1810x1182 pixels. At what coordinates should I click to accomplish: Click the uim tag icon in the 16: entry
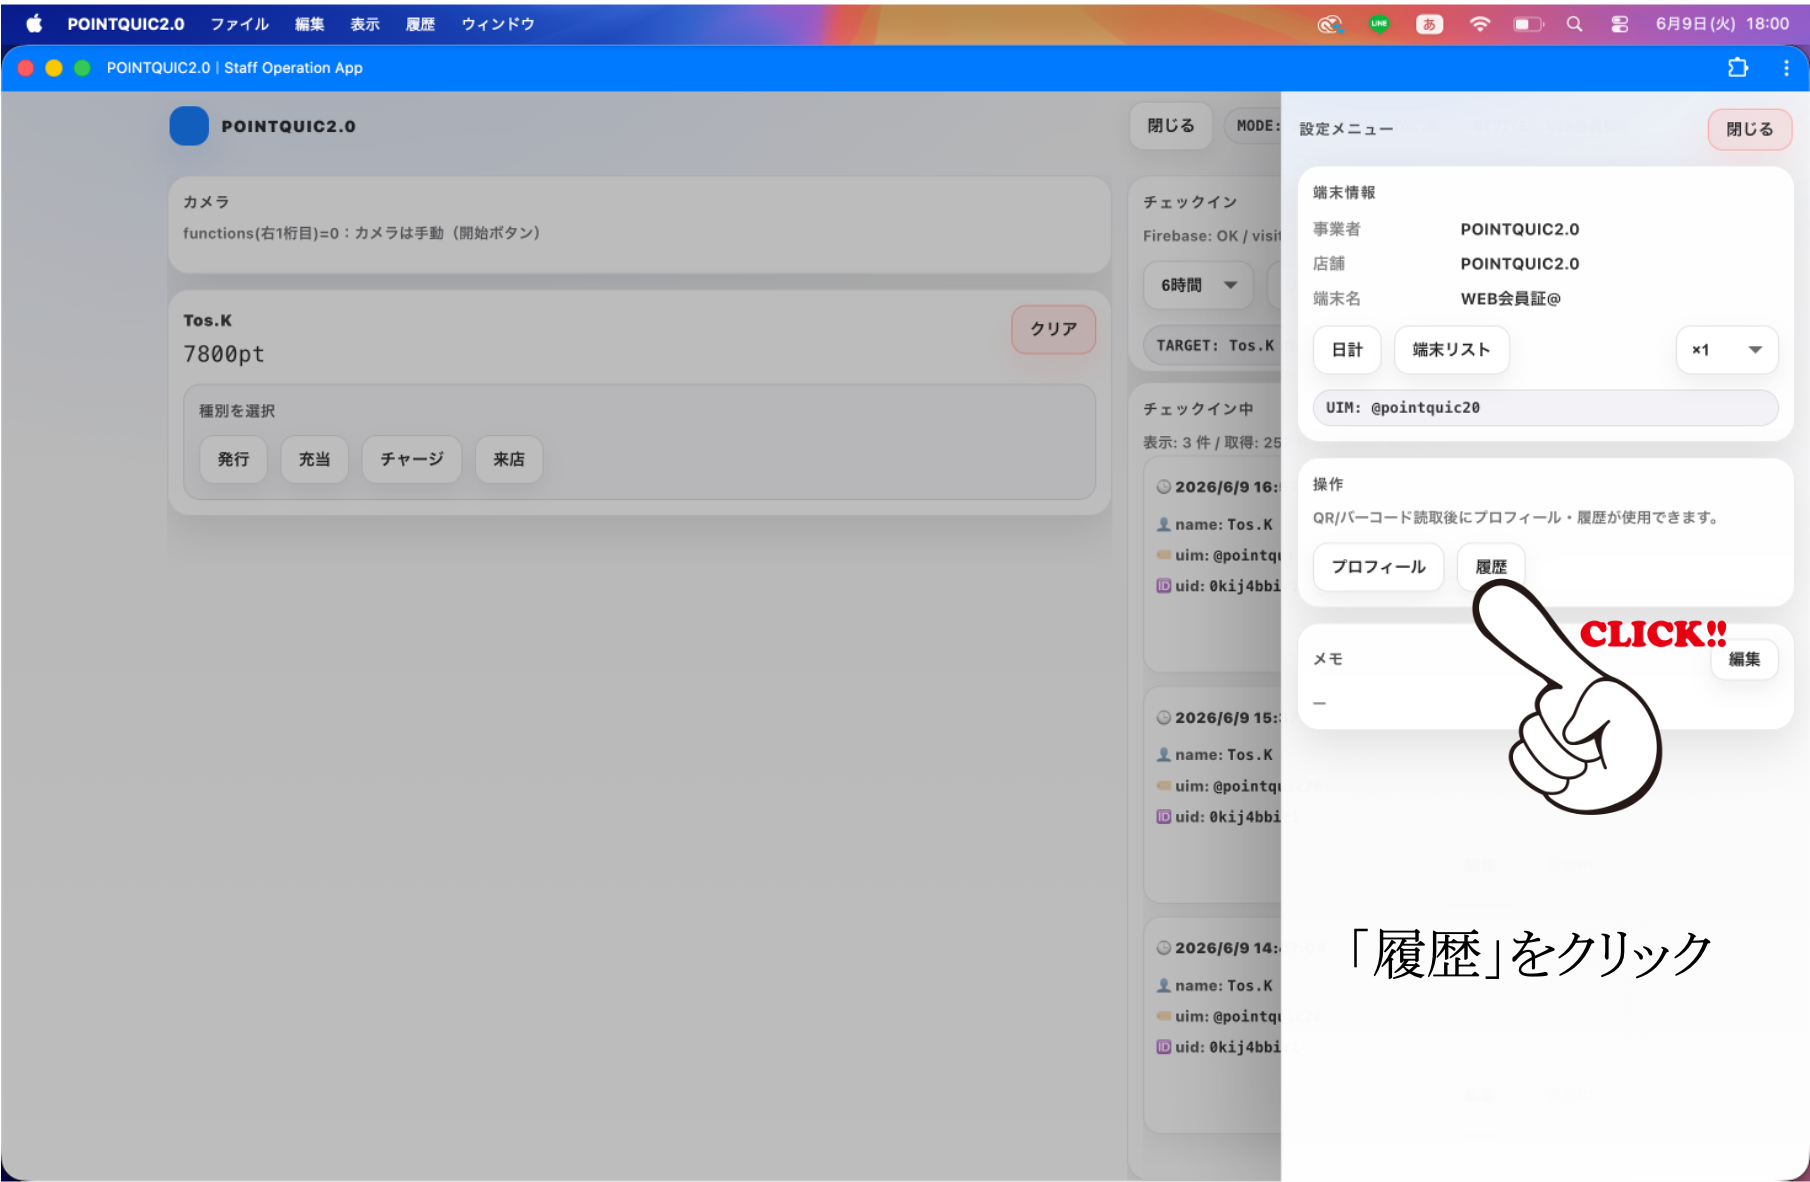[1164, 555]
